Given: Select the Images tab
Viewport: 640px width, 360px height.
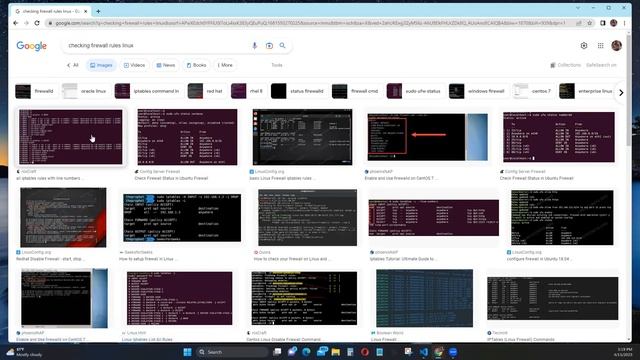Looking at the screenshot, I should pos(101,65).
